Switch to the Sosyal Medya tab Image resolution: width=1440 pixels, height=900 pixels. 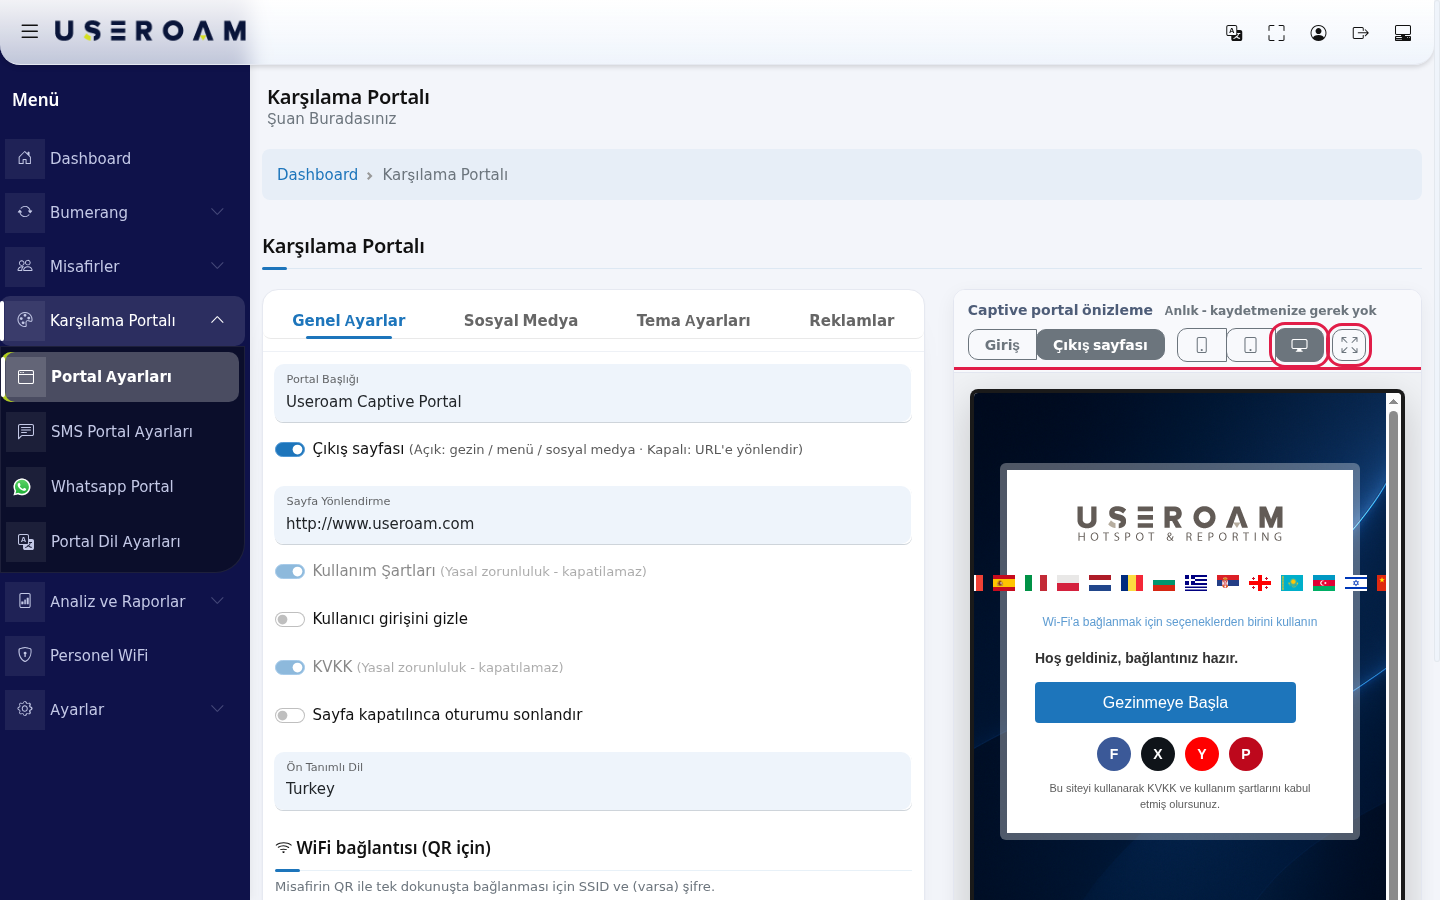[521, 321]
